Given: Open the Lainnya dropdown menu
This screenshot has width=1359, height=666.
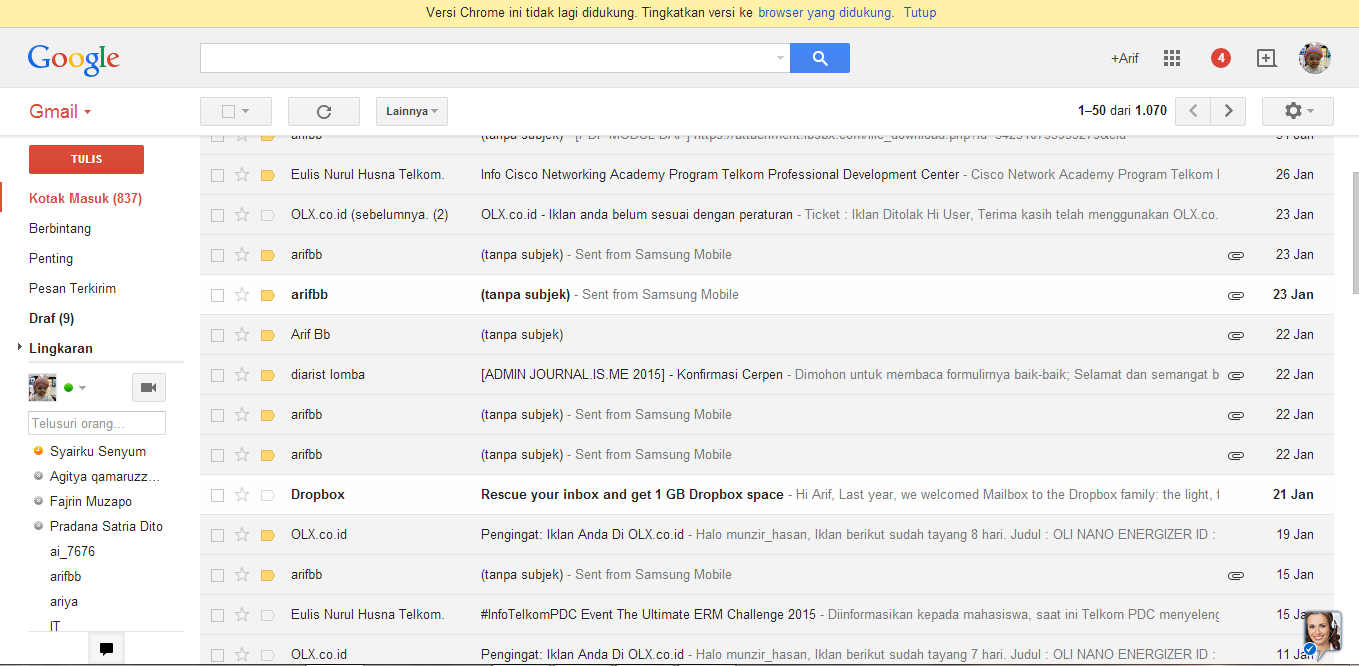Looking at the screenshot, I should click(412, 111).
